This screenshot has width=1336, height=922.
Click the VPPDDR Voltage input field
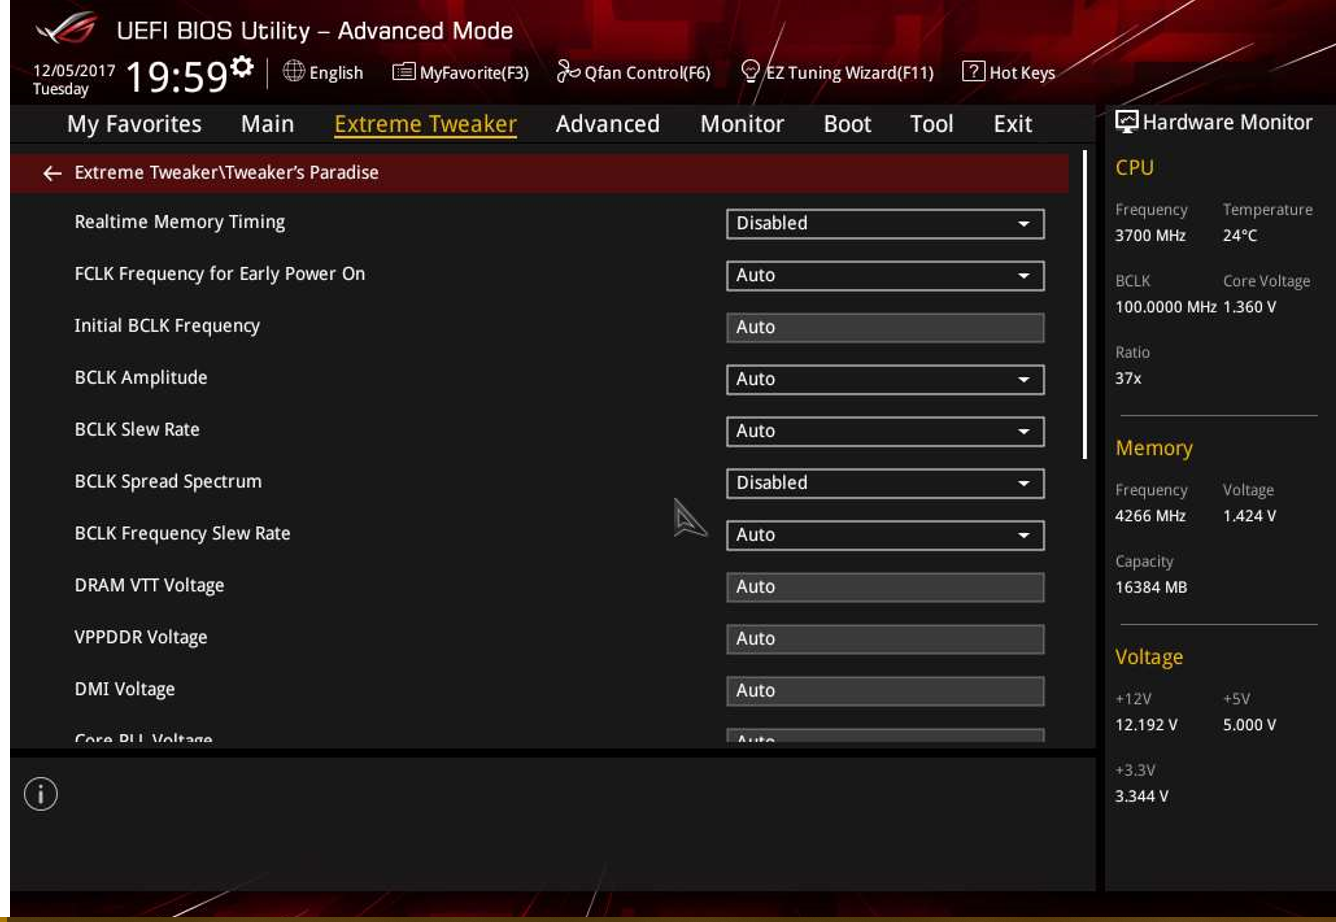(885, 639)
